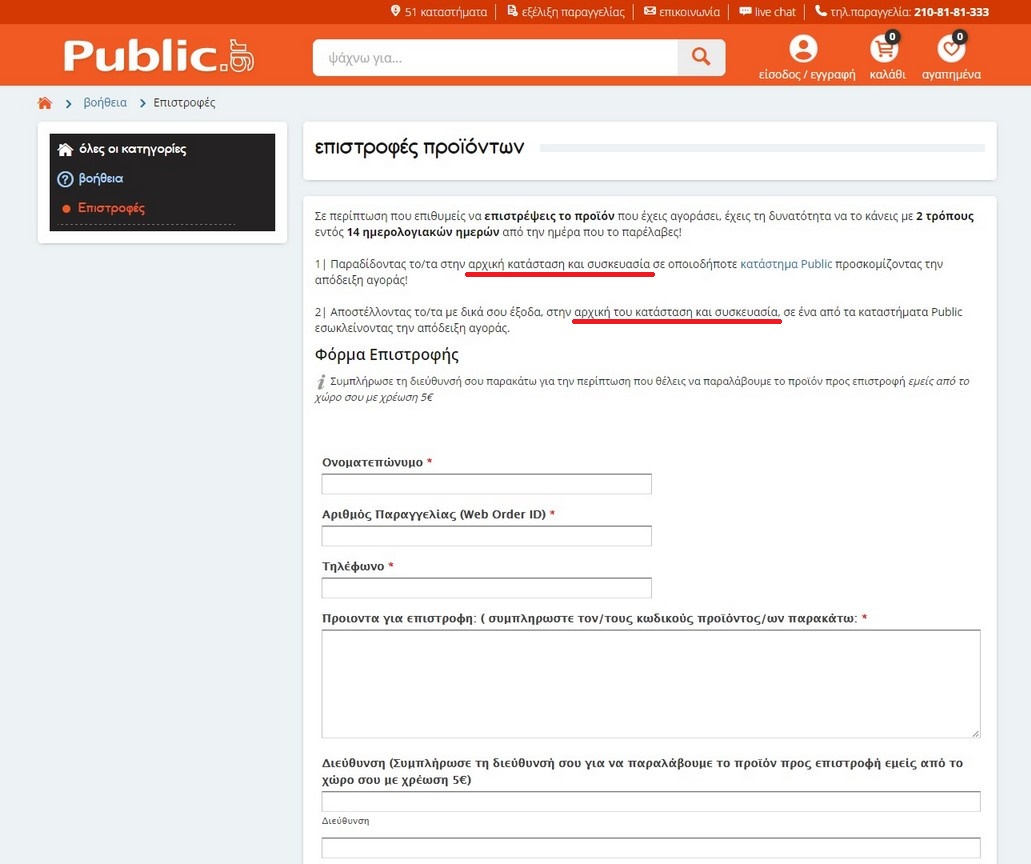Viewport: 1031px width, 864px height.
Task: Focus the Προιοντα για επιστροφη textarea
Action: click(651, 684)
